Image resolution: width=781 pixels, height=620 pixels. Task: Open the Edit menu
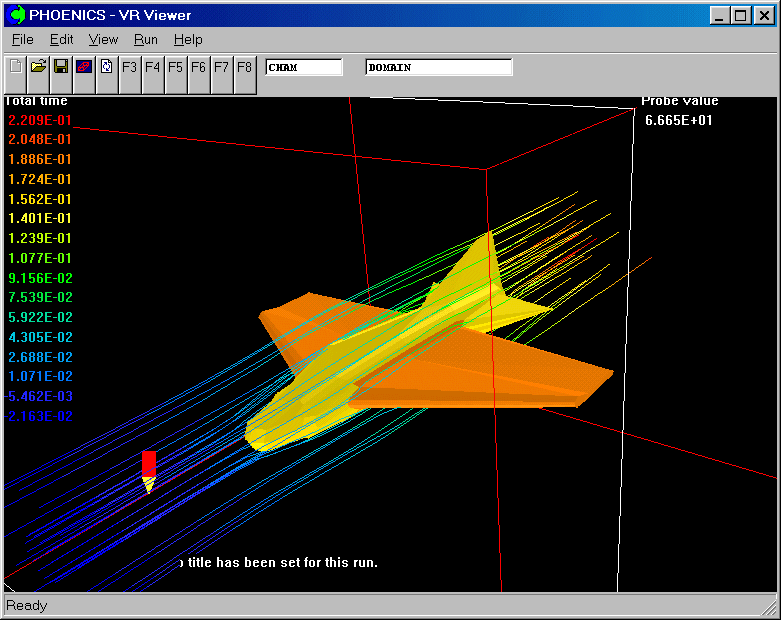coord(62,40)
